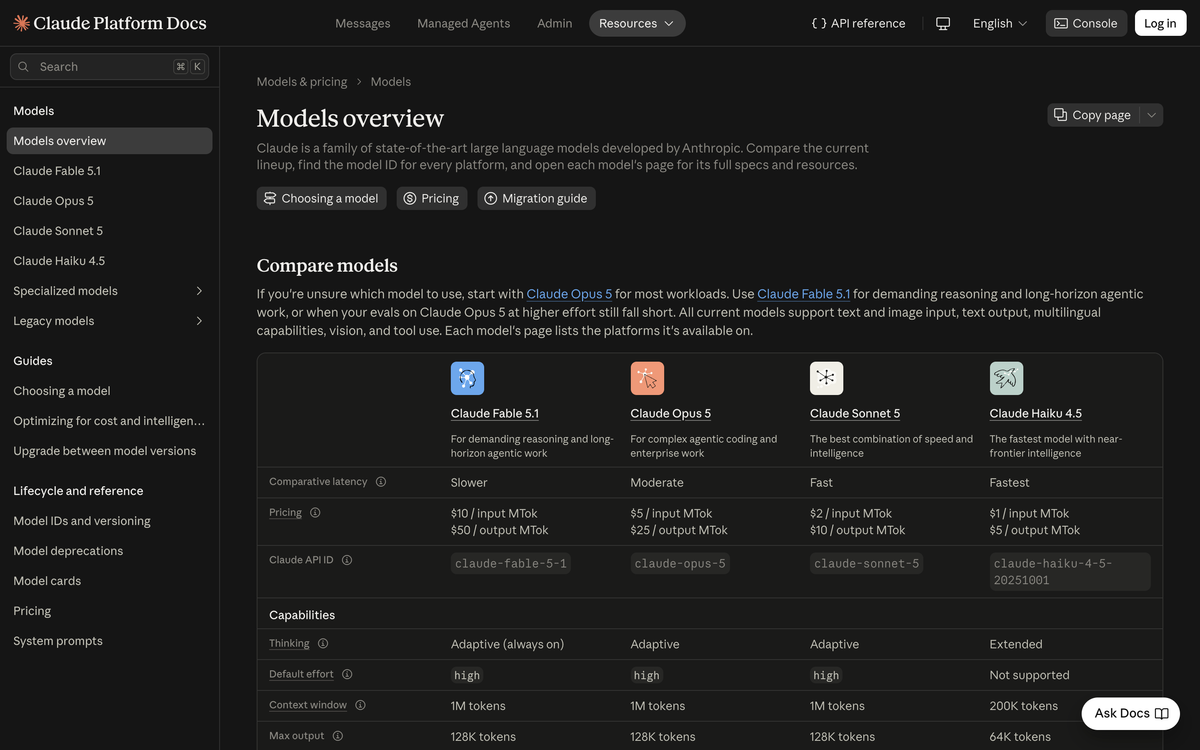Click the Migration guide chip
The width and height of the screenshot is (1200, 750).
(x=536, y=198)
